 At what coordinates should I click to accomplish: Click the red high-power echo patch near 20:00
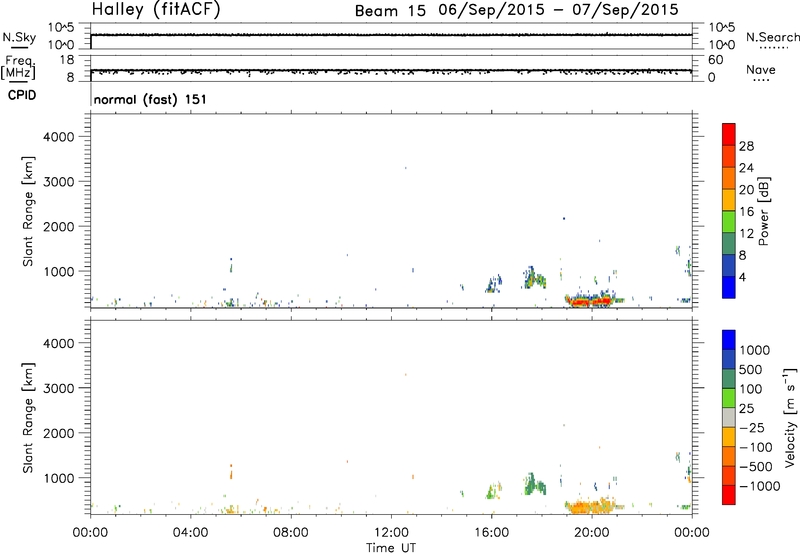(590, 301)
